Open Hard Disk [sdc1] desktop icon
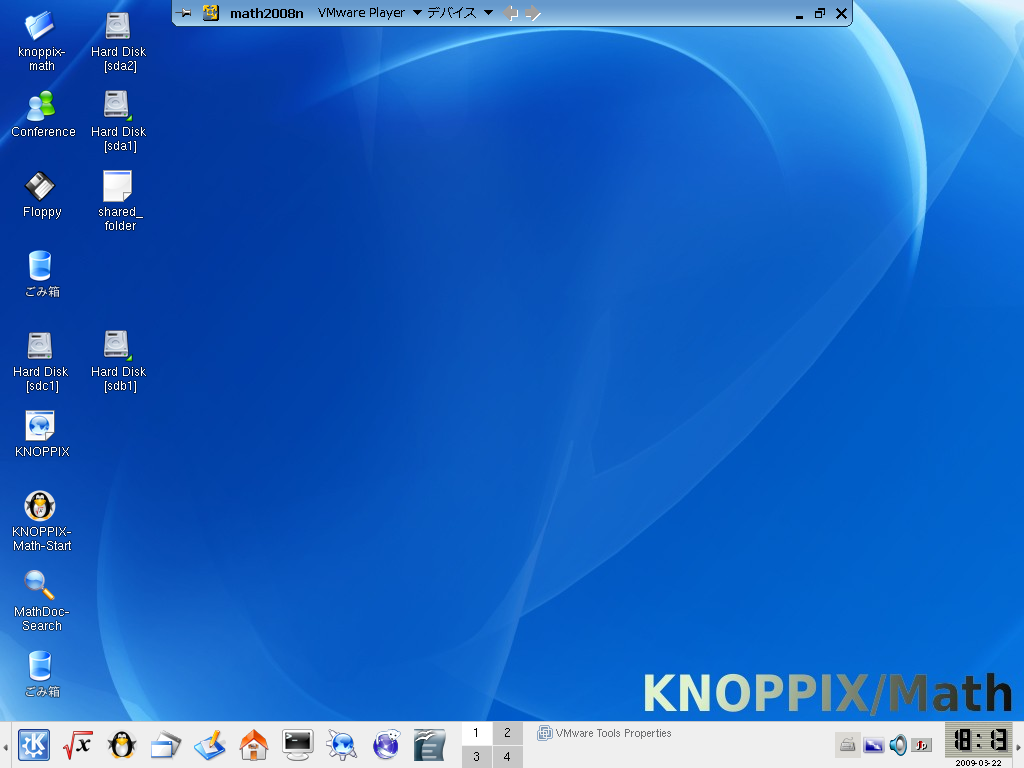 [40, 346]
